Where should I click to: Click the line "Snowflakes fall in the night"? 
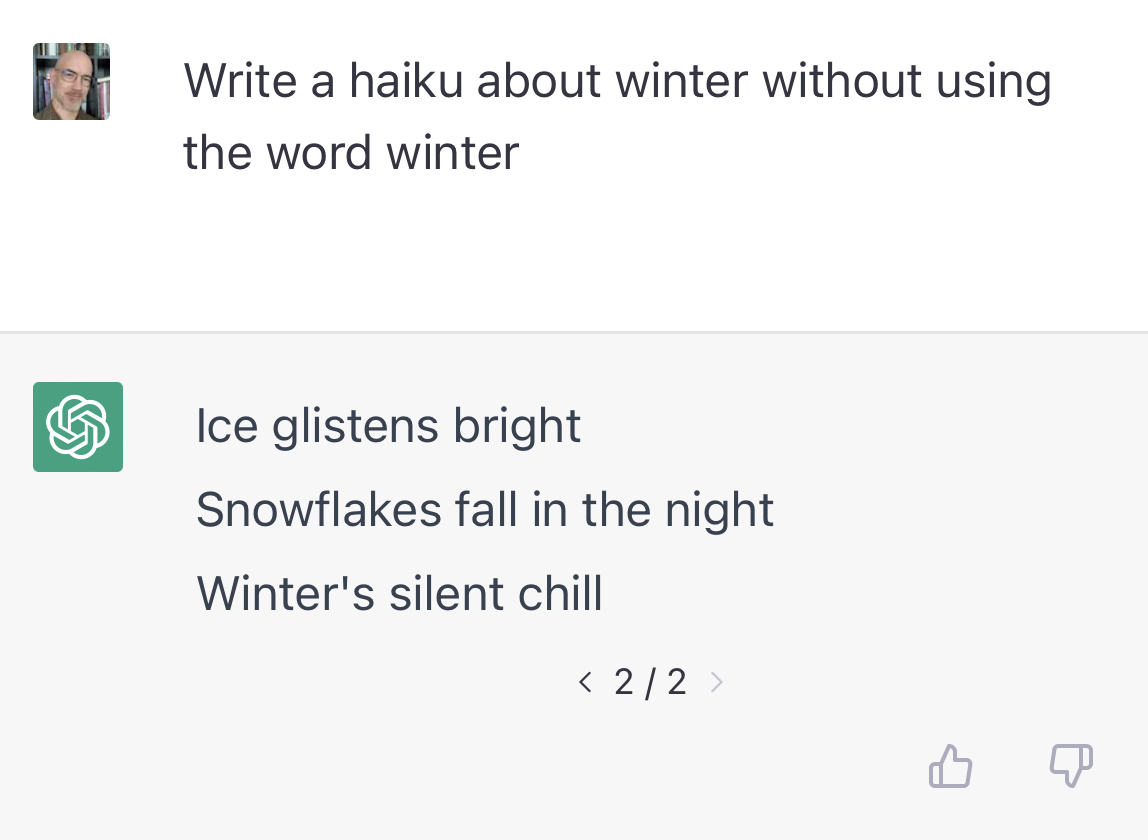click(x=485, y=510)
